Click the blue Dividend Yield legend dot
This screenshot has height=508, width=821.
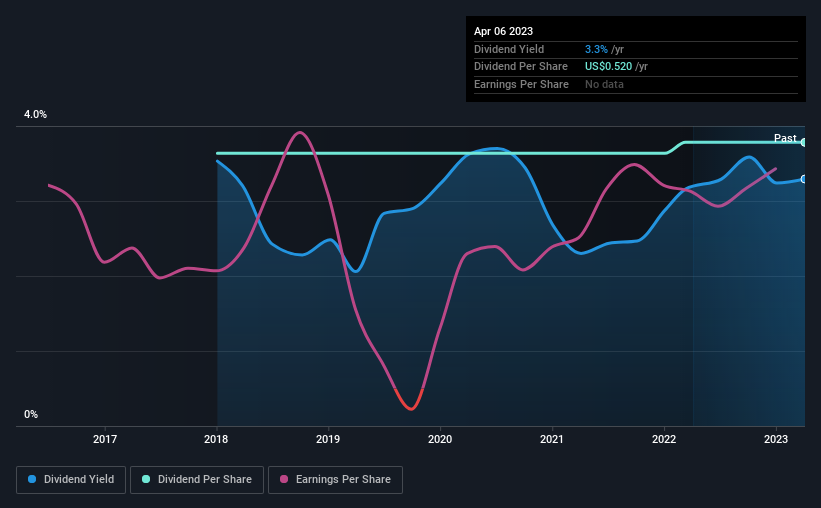point(32,479)
